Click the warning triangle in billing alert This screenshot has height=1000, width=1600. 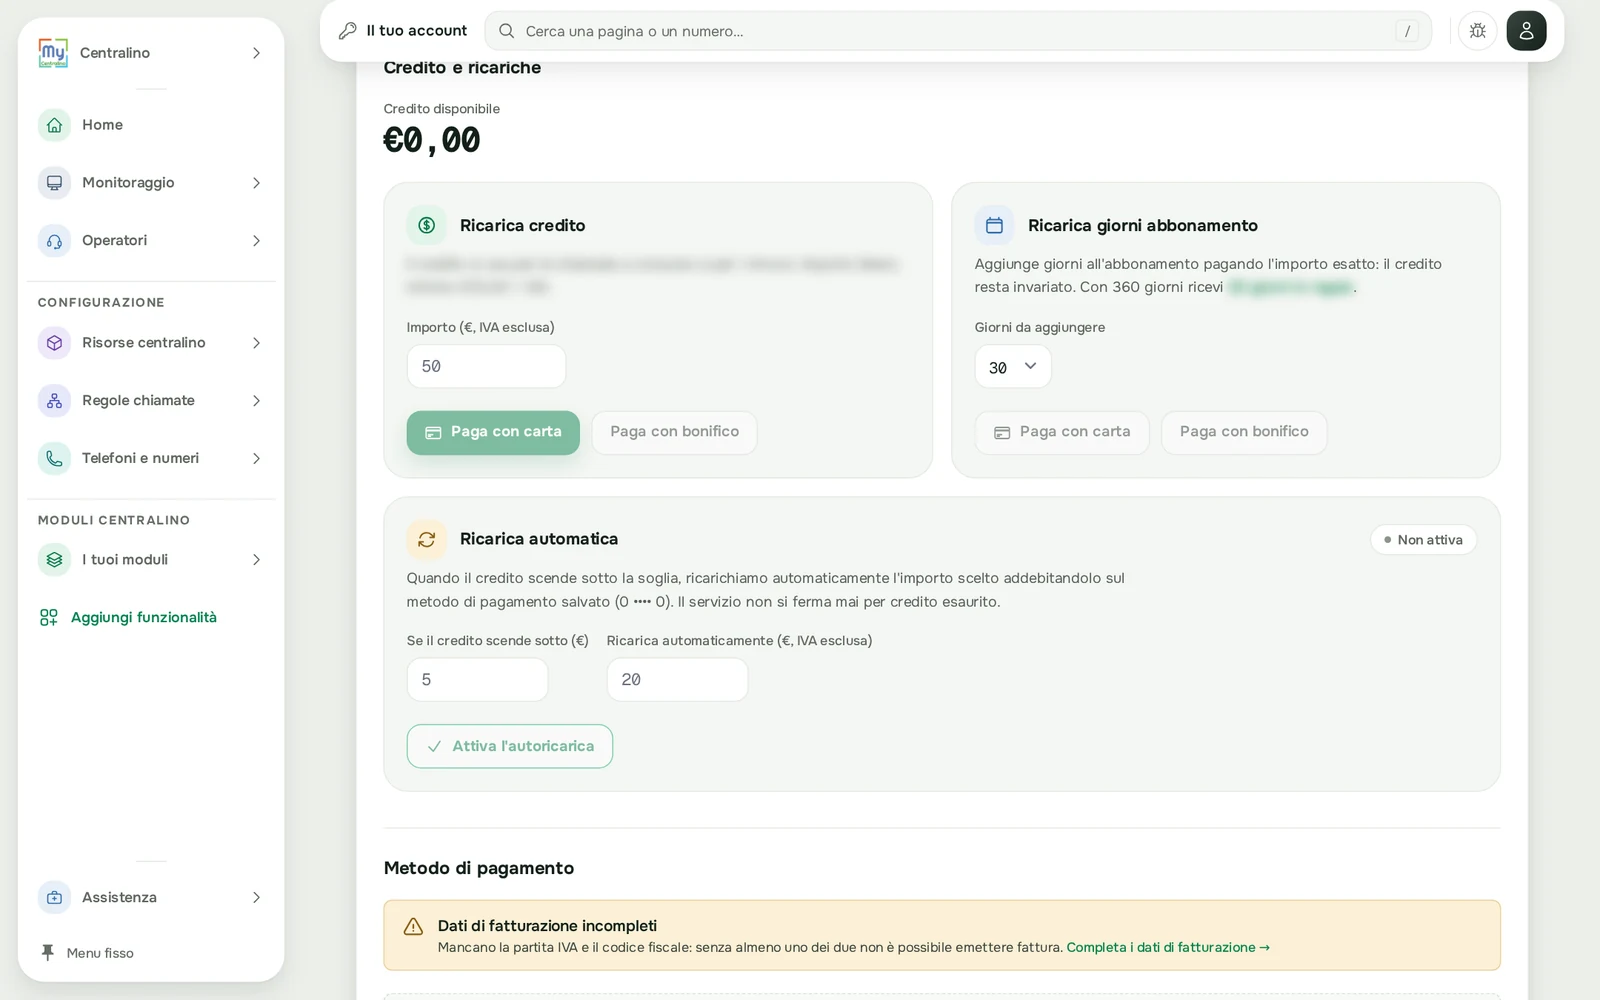pyautogui.click(x=413, y=927)
